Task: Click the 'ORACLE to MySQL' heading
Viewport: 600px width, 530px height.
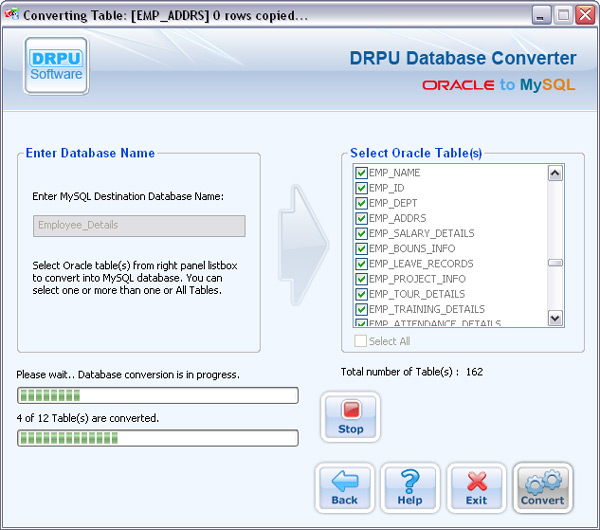Action: [x=499, y=85]
